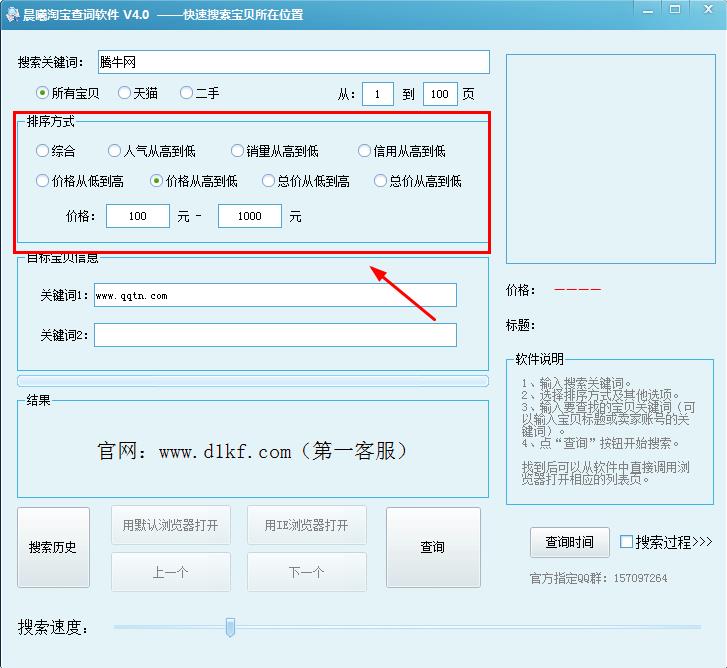Select the 所有宝贝 radio option
Viewport: 727px width, 668px height.
tap(43, 93)
